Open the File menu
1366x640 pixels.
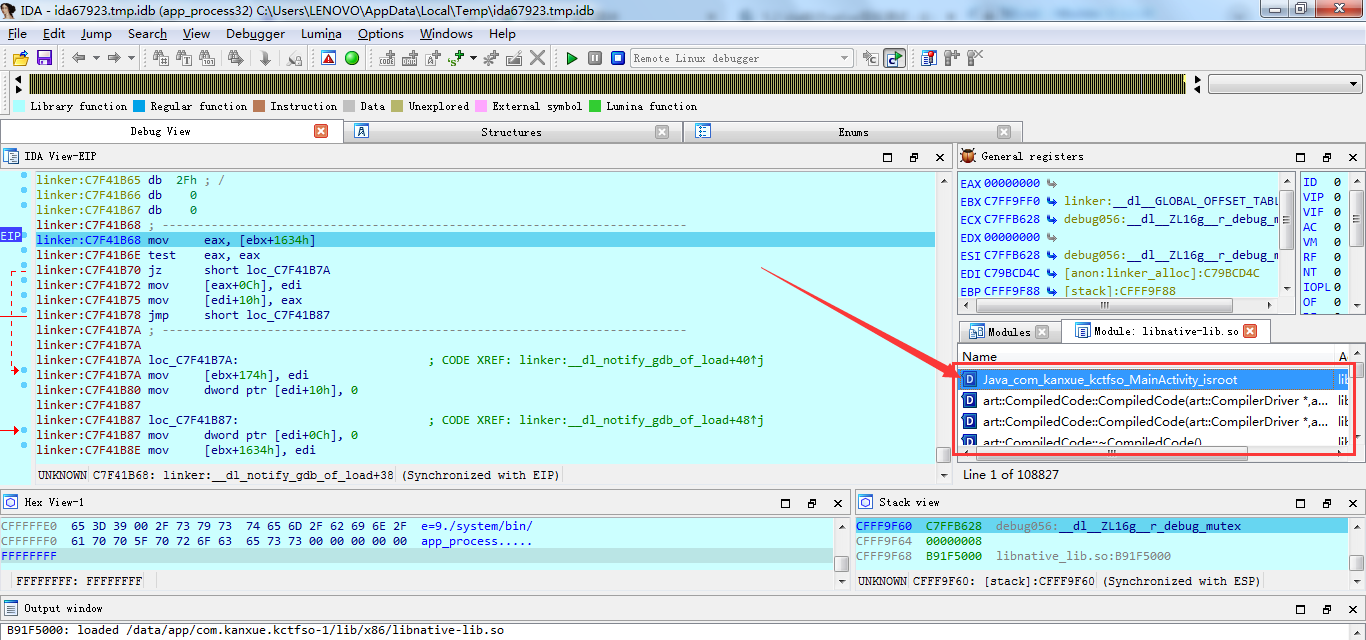[17, 34]
